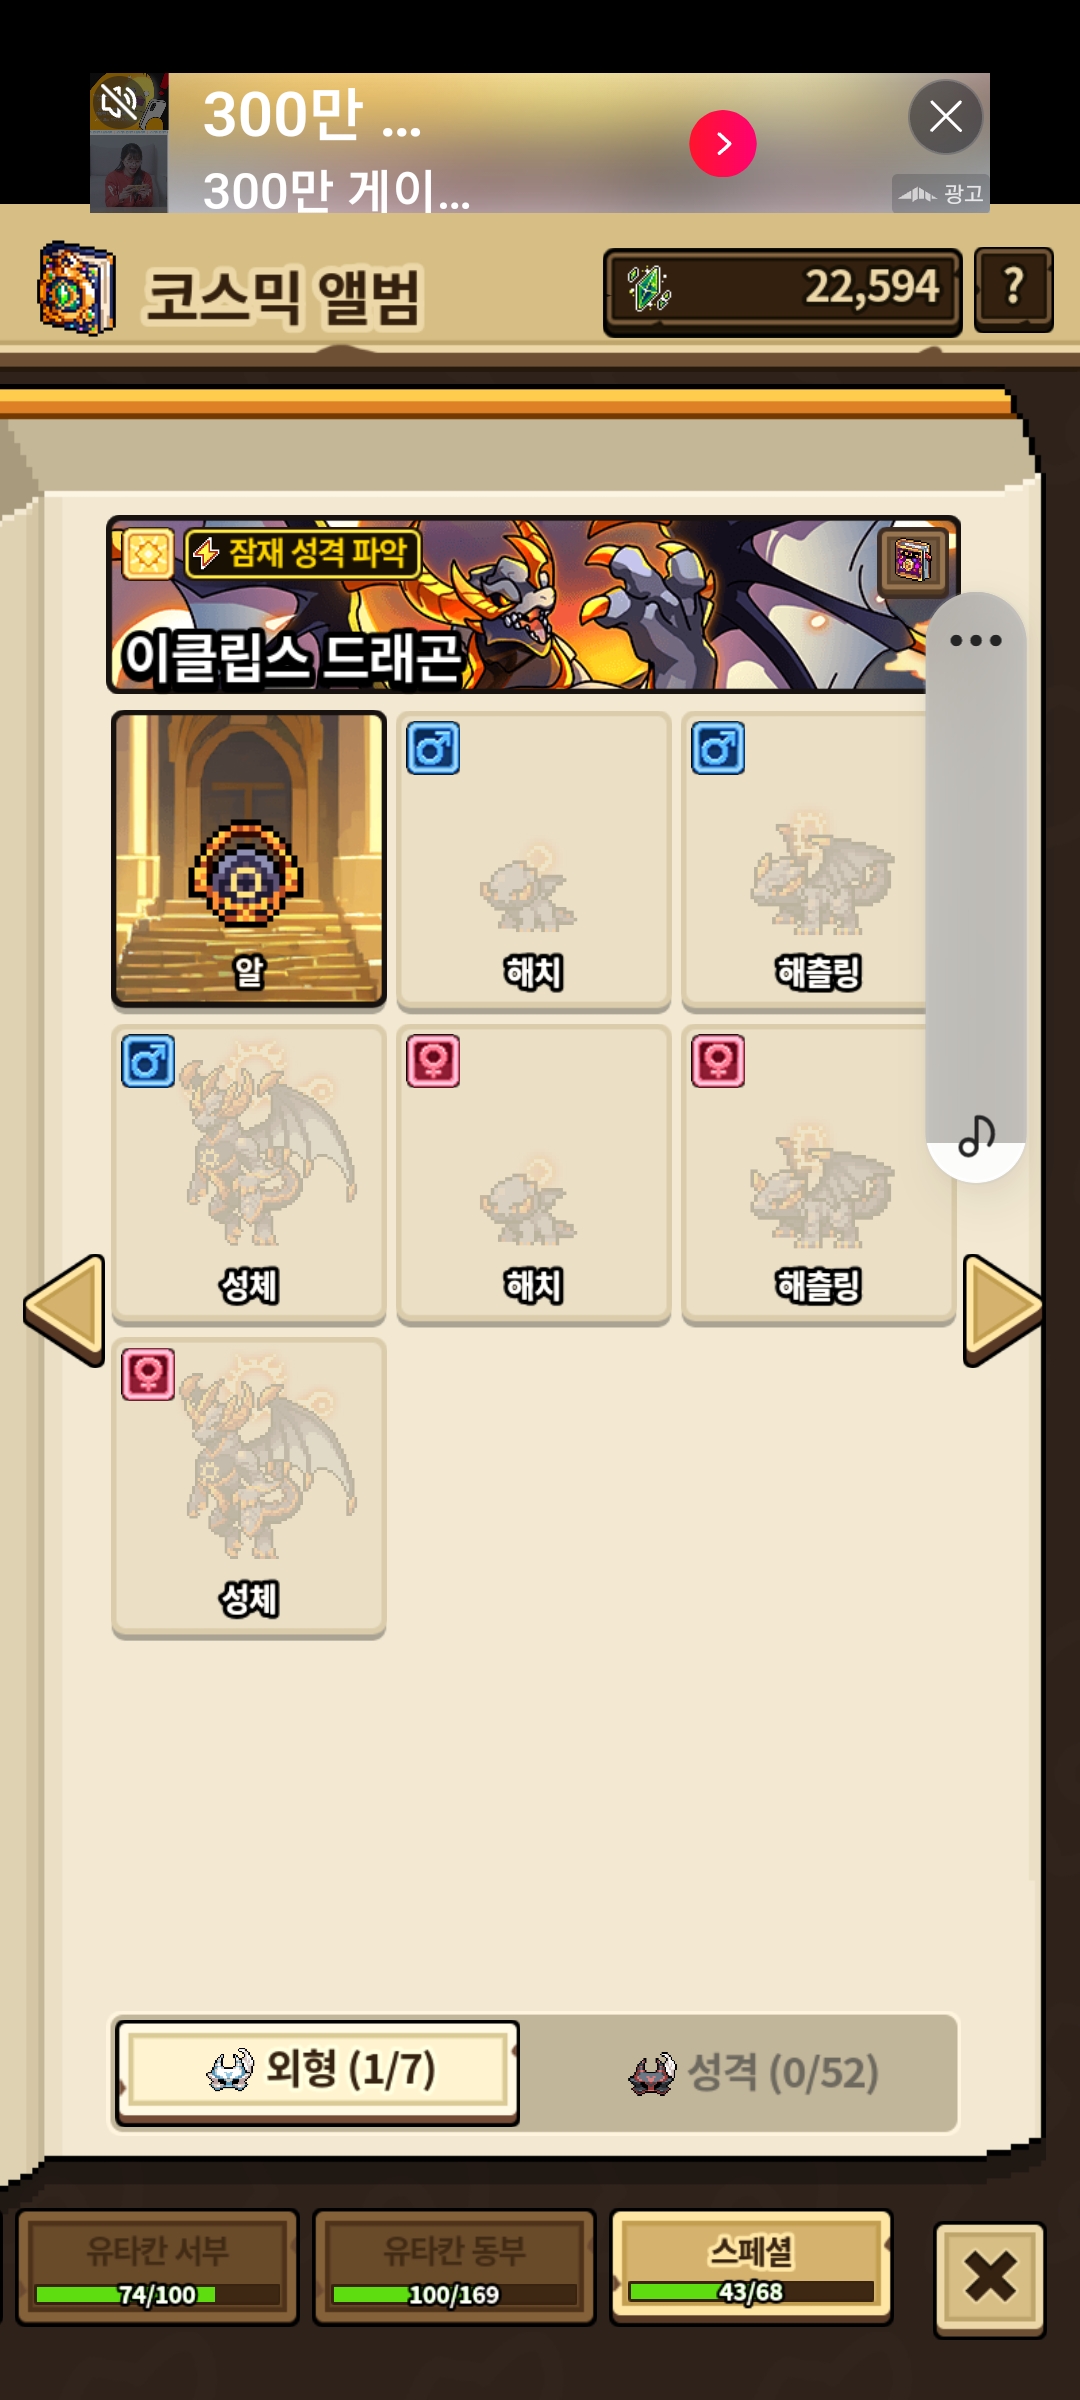Open the help question mark button

pos(1013,289)
